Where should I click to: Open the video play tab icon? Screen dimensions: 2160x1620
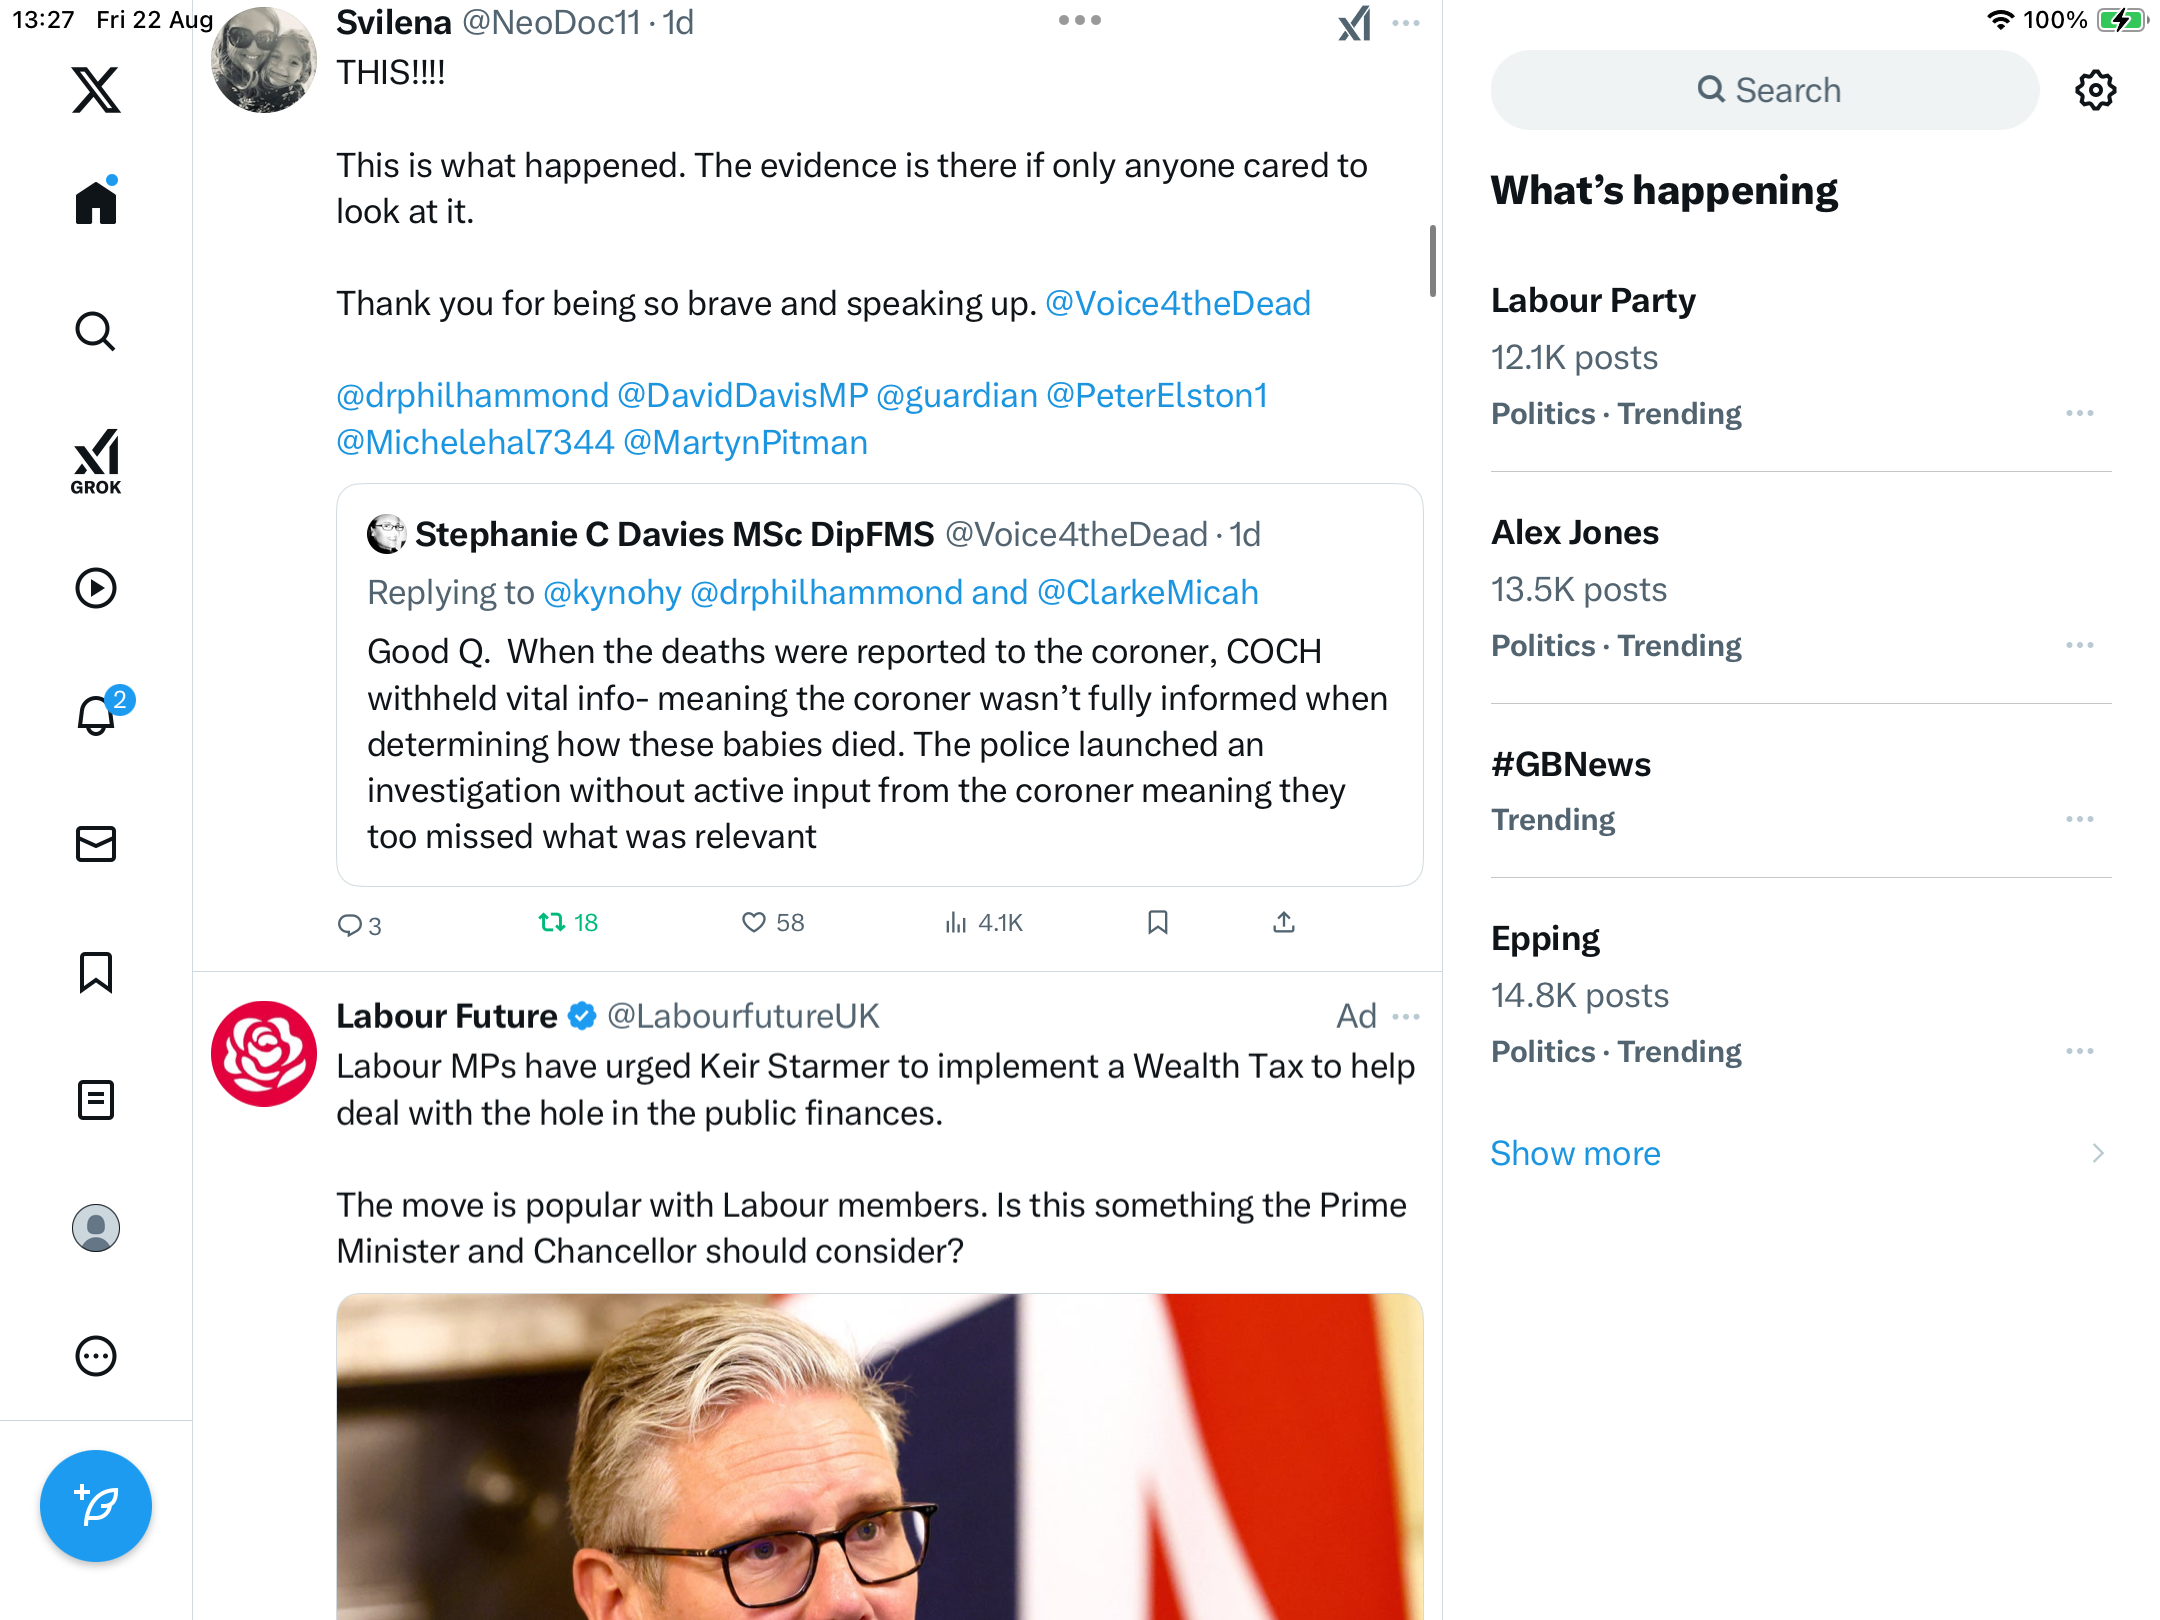(x=96, y=588)
